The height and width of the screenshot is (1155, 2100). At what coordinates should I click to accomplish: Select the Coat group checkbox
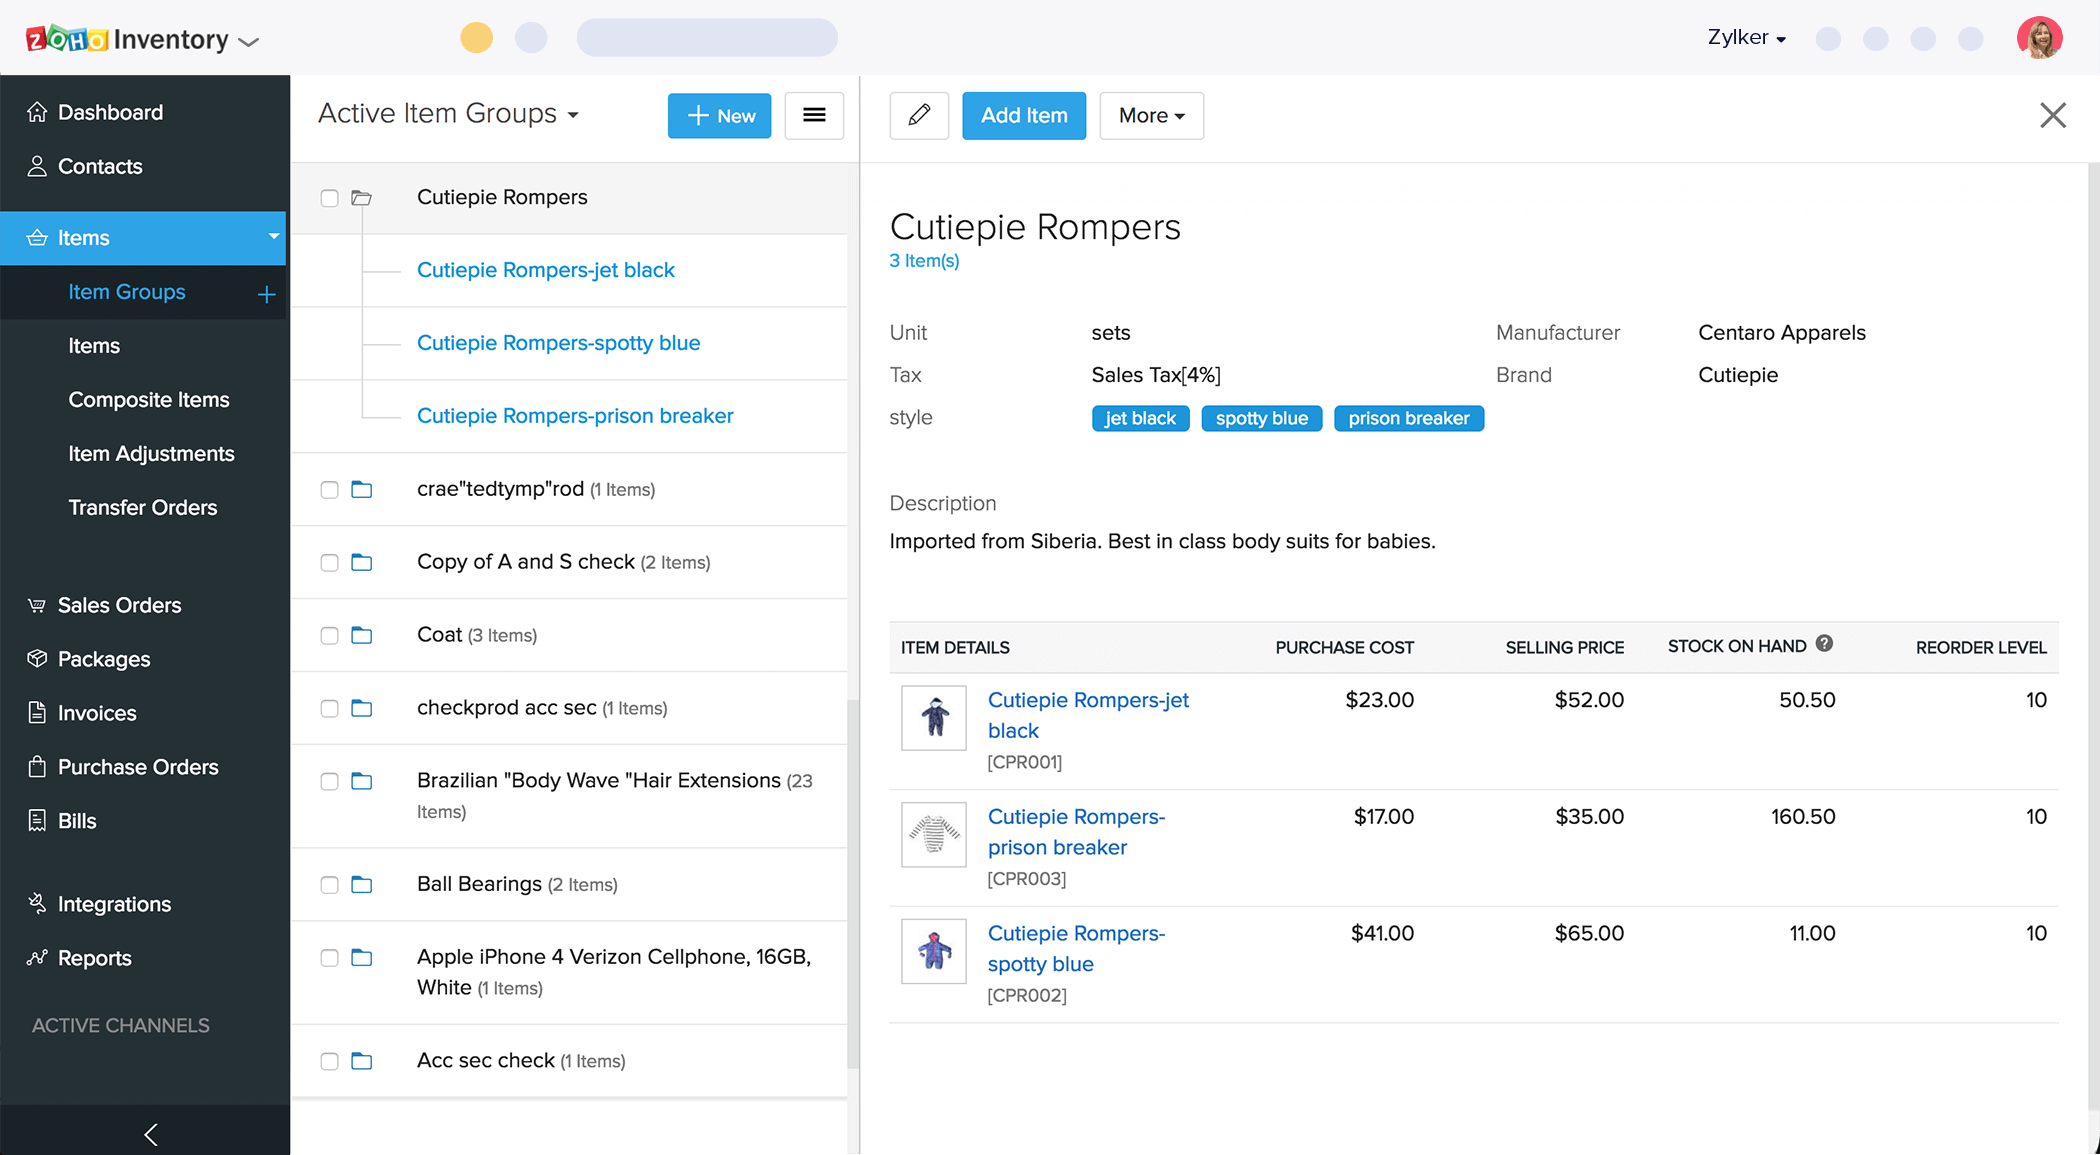329,635
